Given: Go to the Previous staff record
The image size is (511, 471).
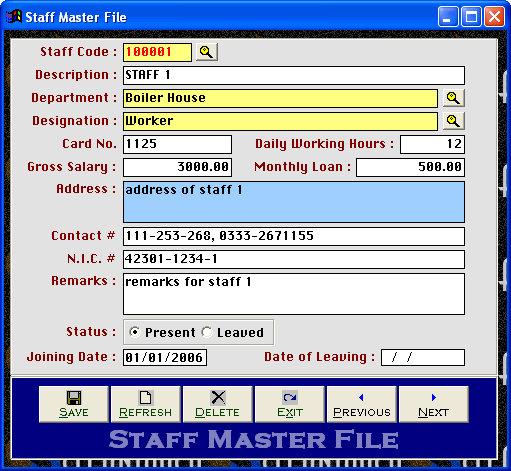Looking at the screenshot, I should [x=362, y=404].
